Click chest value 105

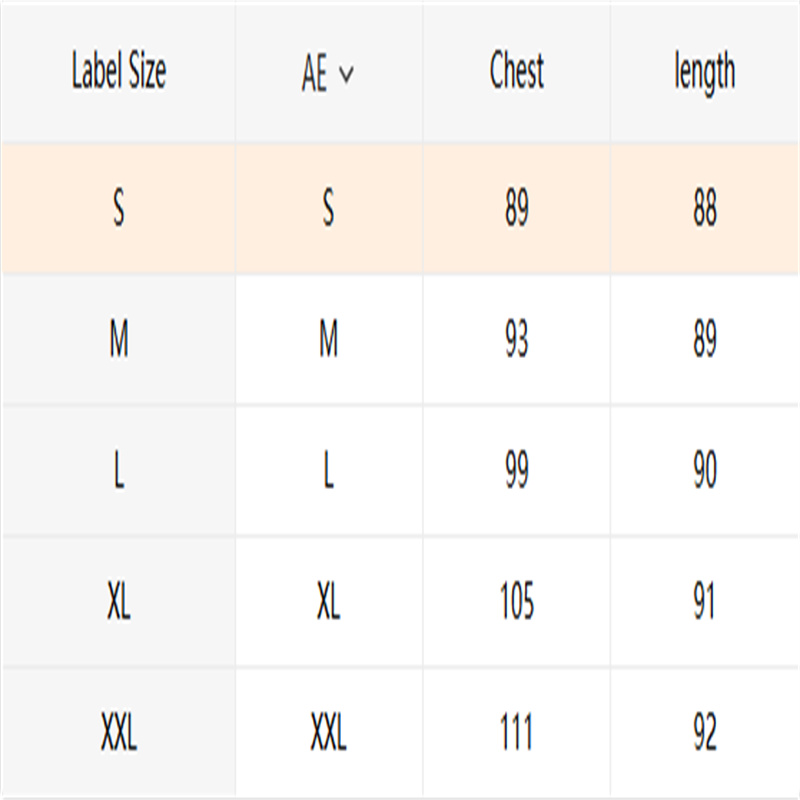(516, 601)
